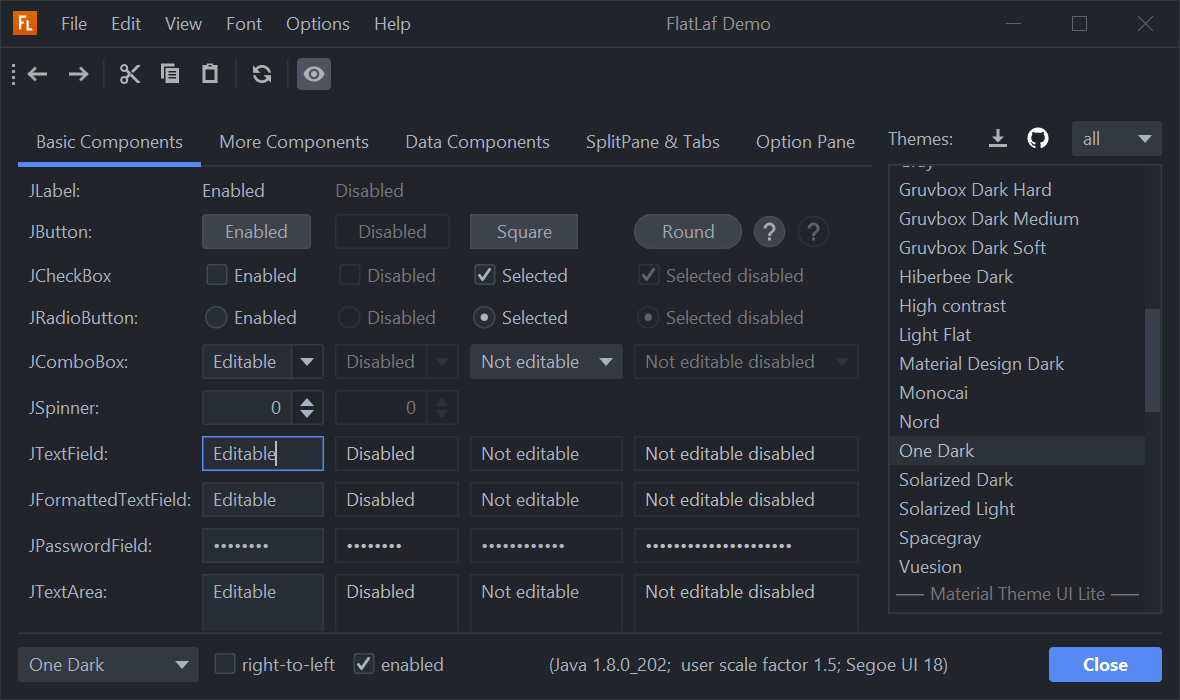1180x700 pixels.
Task: Click the back arrow toolbar icon
Action: coord(38,74)
